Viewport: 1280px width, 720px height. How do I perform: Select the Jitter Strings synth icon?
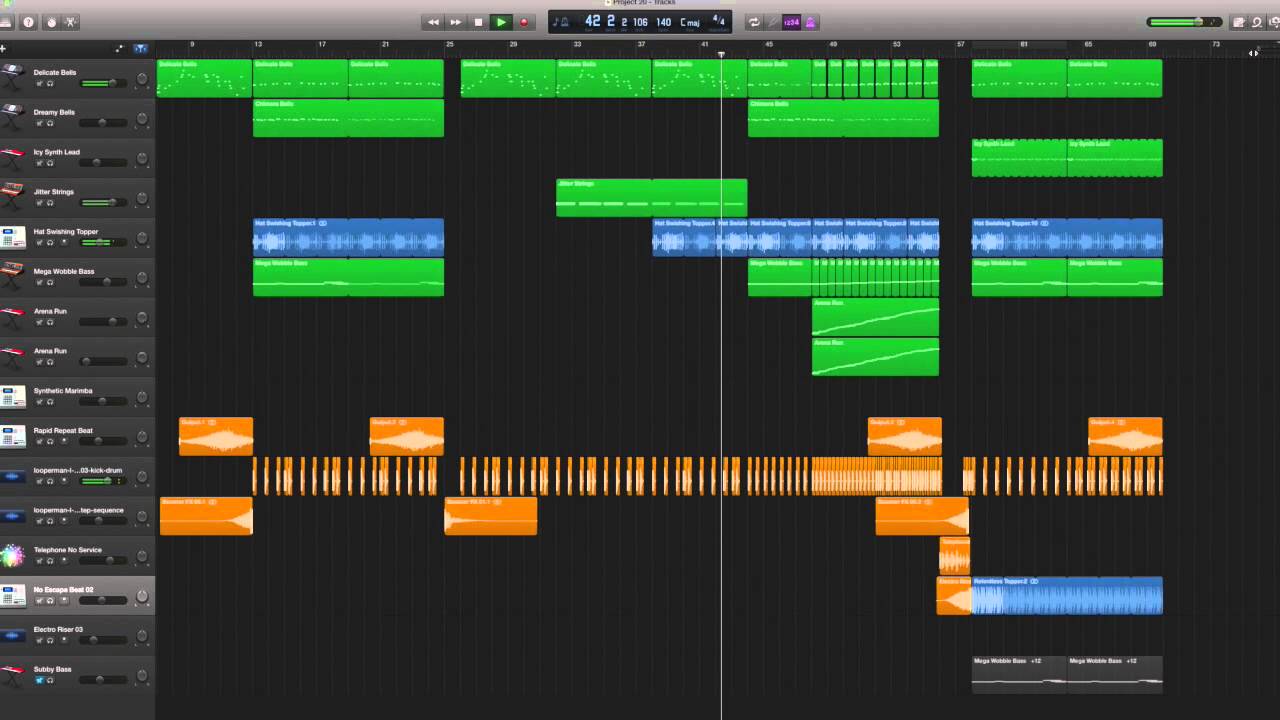12,197
